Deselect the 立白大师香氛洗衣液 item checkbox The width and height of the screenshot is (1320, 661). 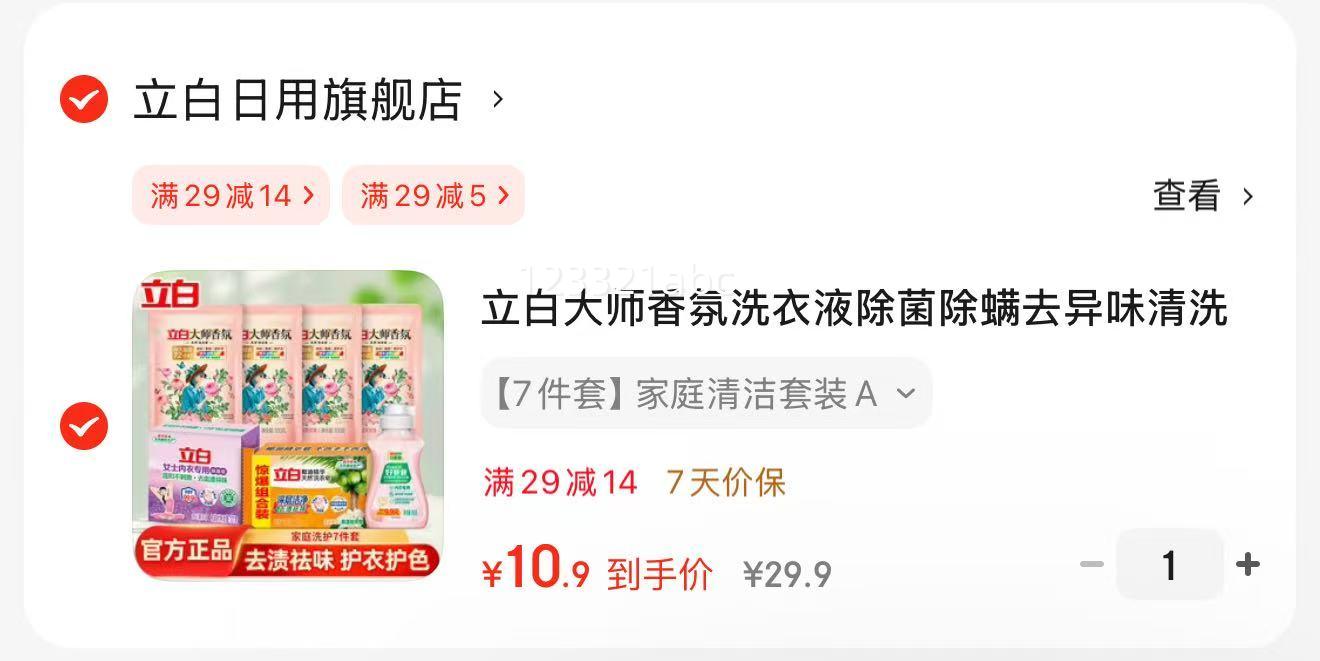coord(84,426)
